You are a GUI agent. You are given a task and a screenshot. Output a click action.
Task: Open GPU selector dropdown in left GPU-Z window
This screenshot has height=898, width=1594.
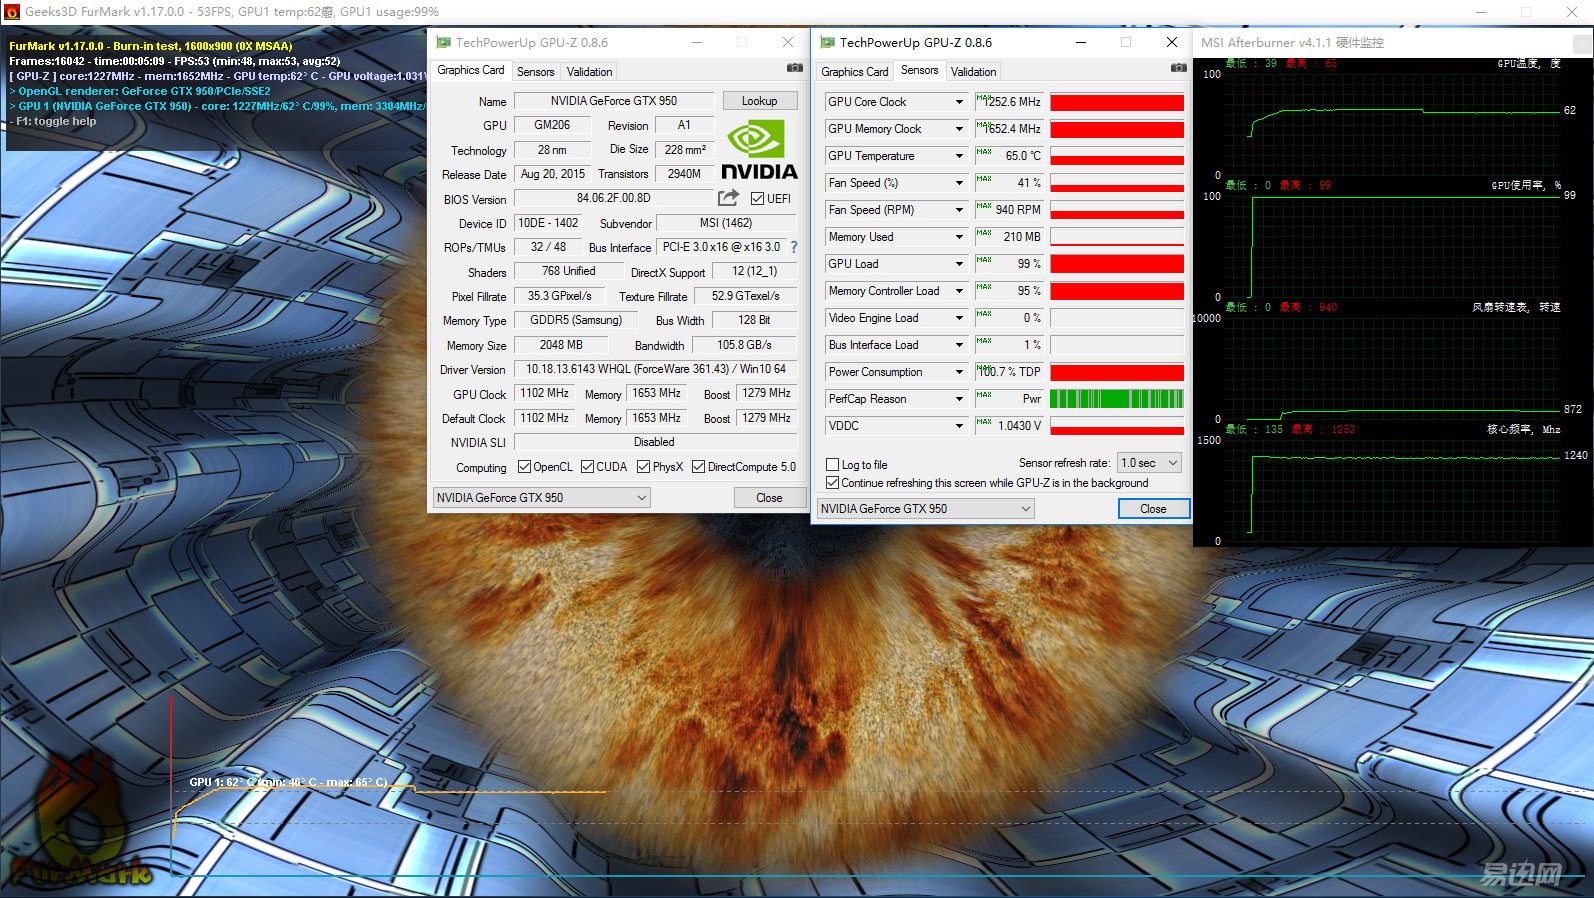coord(541,498)
